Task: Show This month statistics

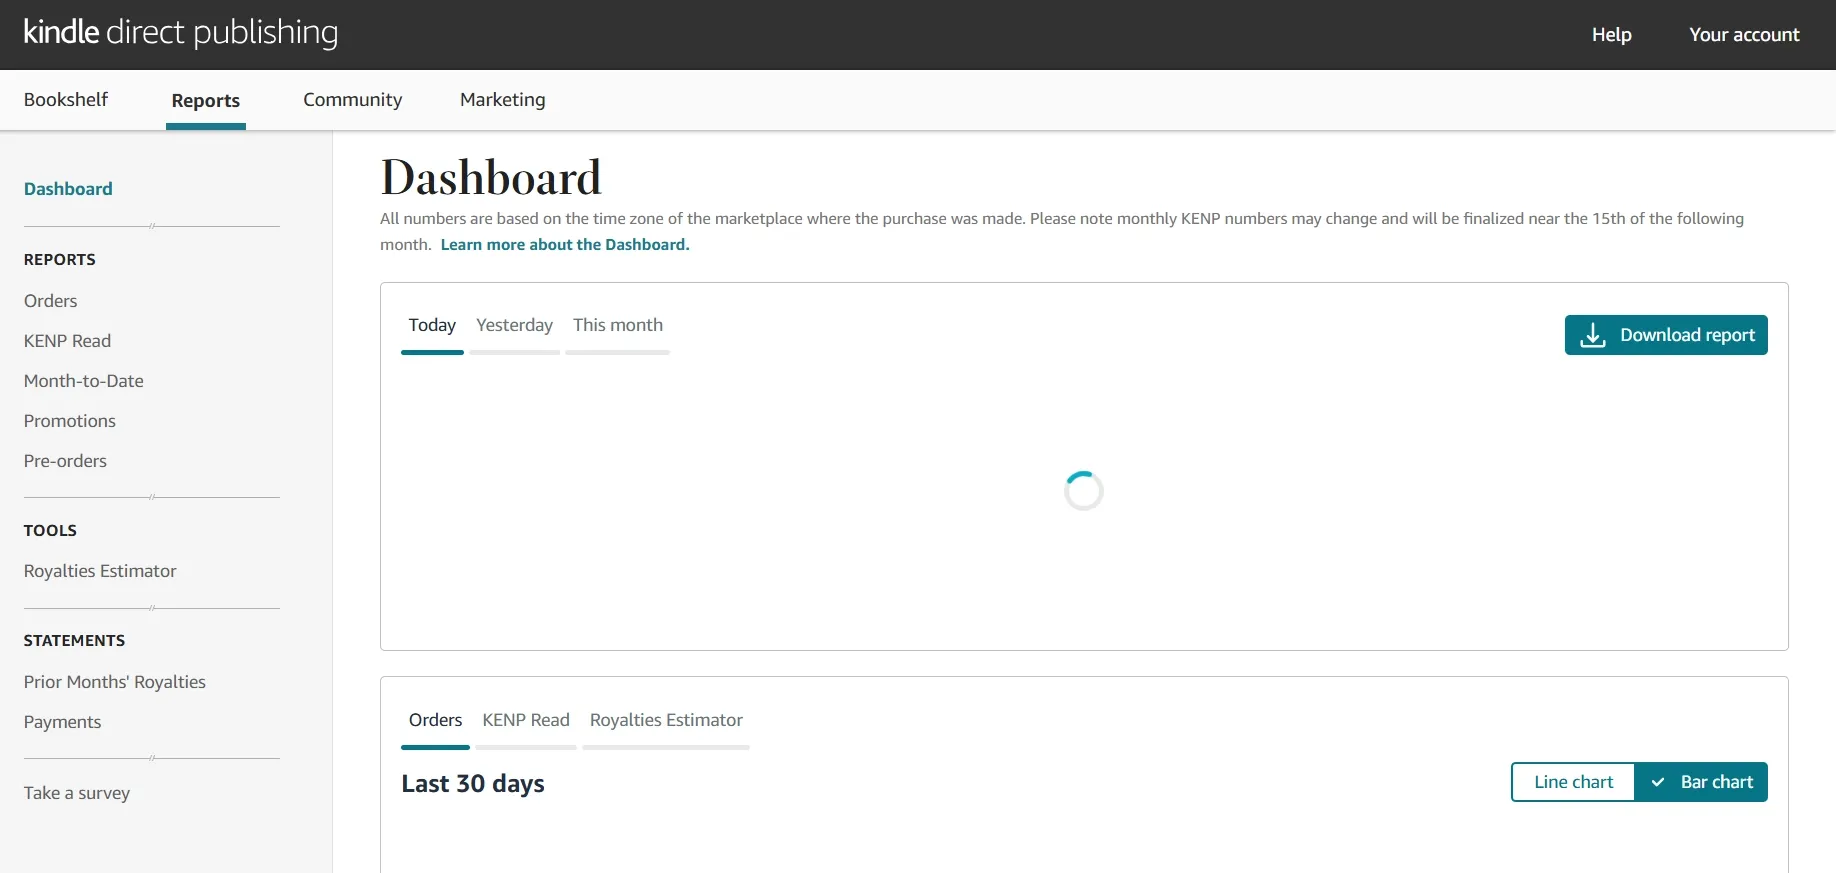Action: pyautogui.click(x=617, y=325)
